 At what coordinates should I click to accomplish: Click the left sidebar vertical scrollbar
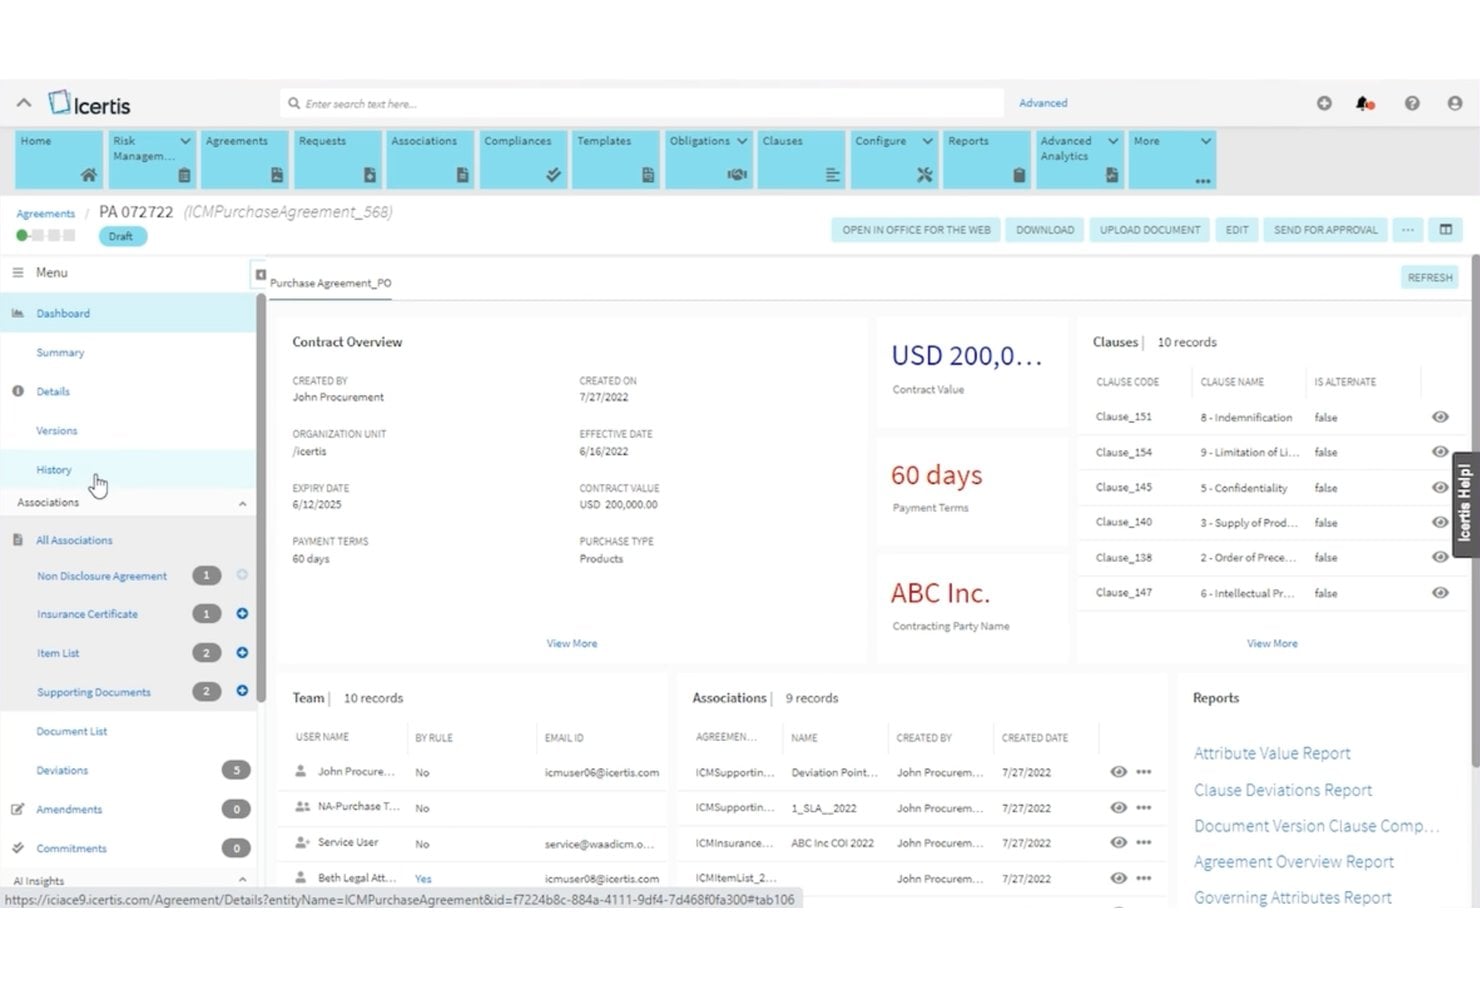click(261, 497)
